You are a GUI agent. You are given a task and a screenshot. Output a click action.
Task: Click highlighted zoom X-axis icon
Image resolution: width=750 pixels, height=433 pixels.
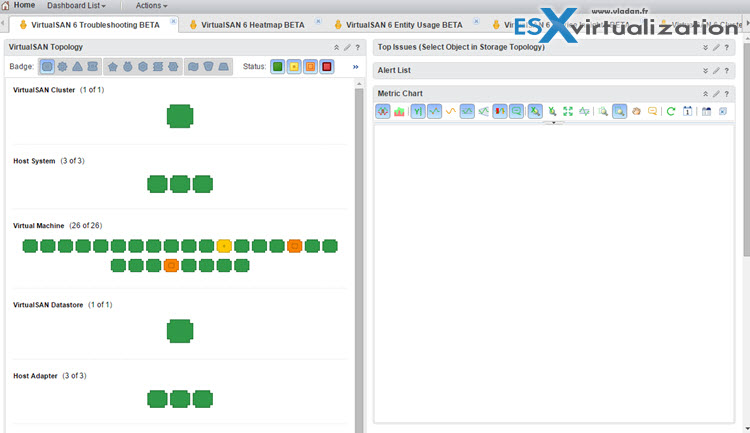(x=535, y=111)
